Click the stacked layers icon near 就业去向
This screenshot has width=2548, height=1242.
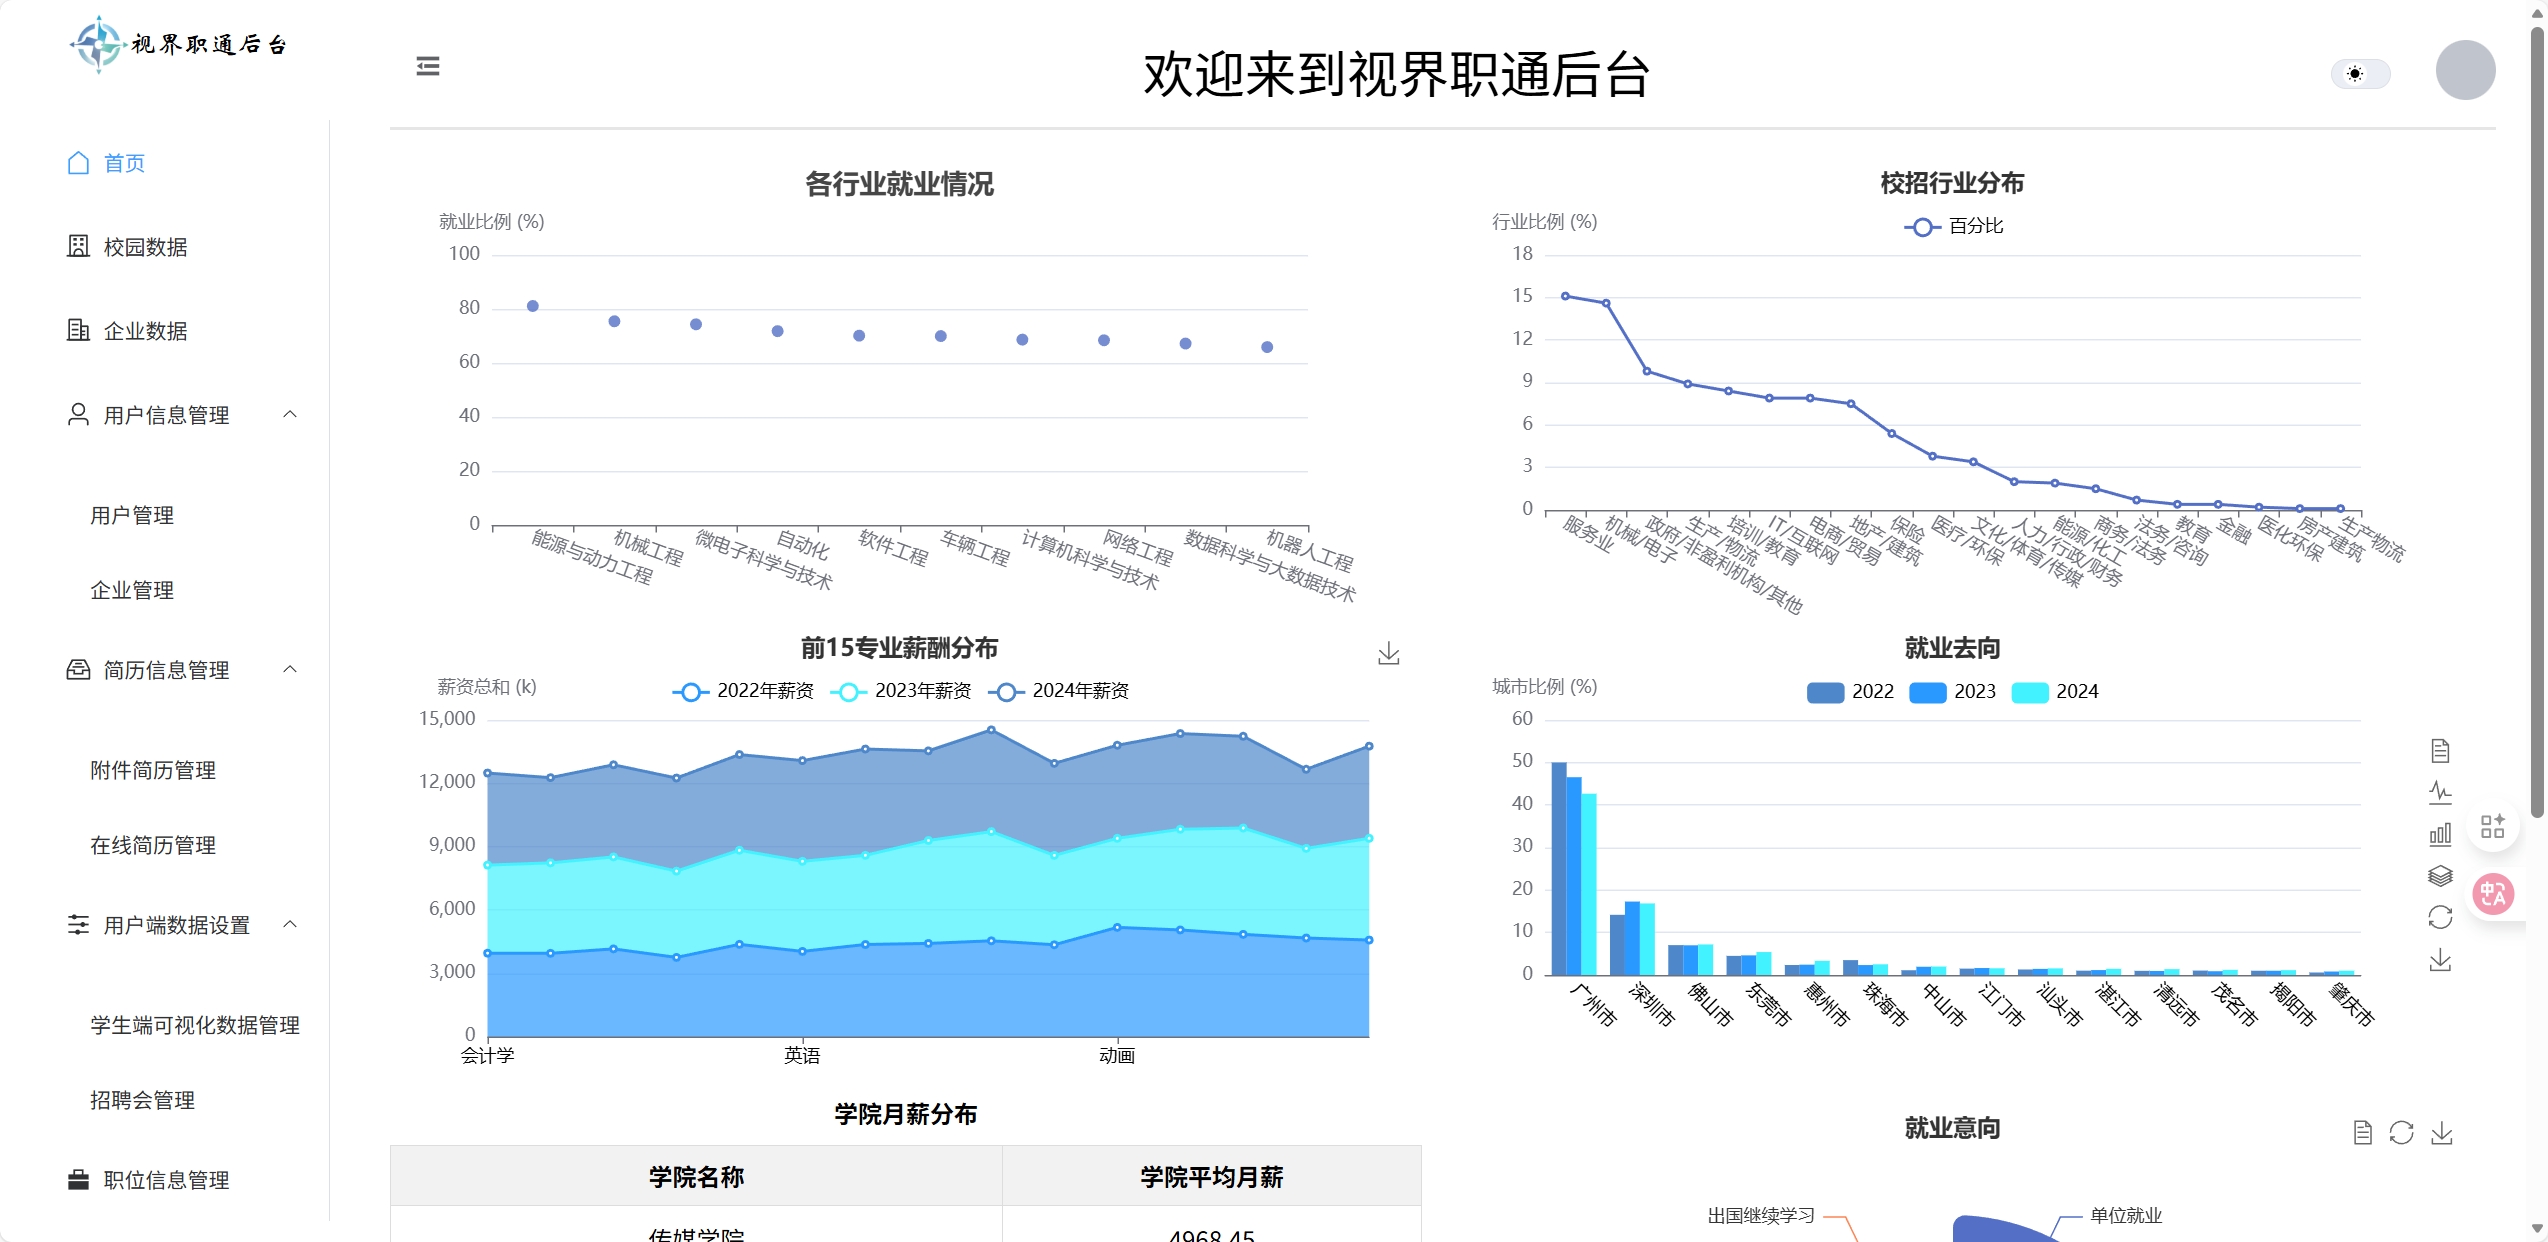pos(2440,876)
